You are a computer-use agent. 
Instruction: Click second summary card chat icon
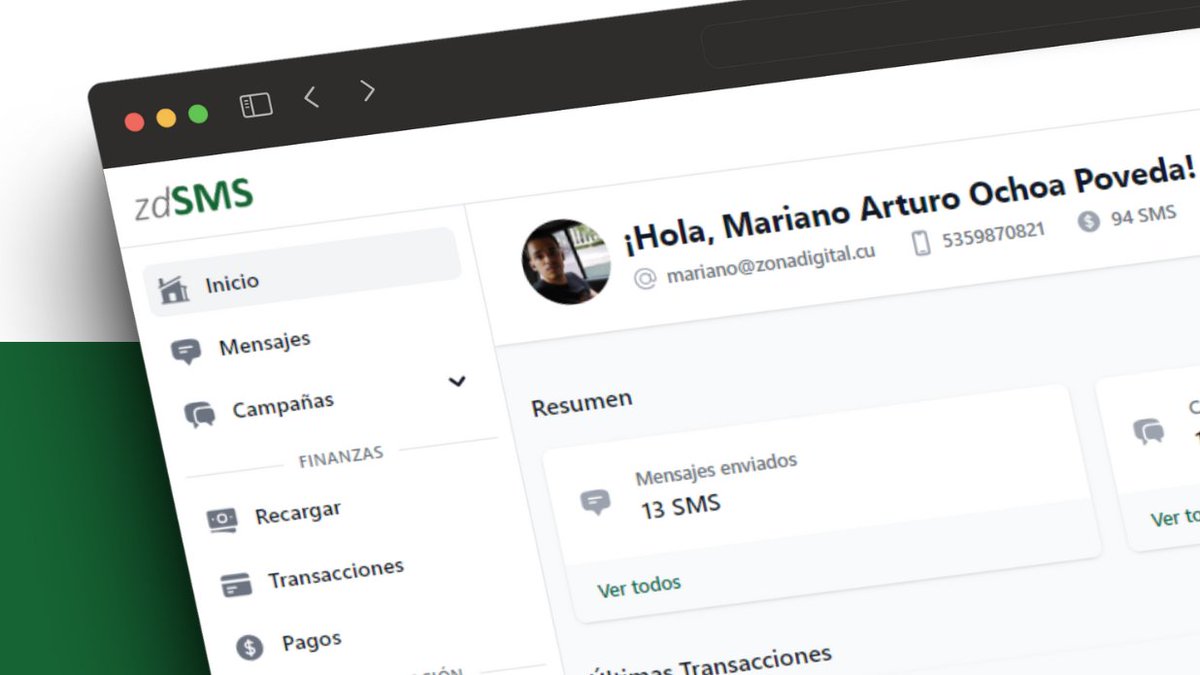[x=1149, y=431]
